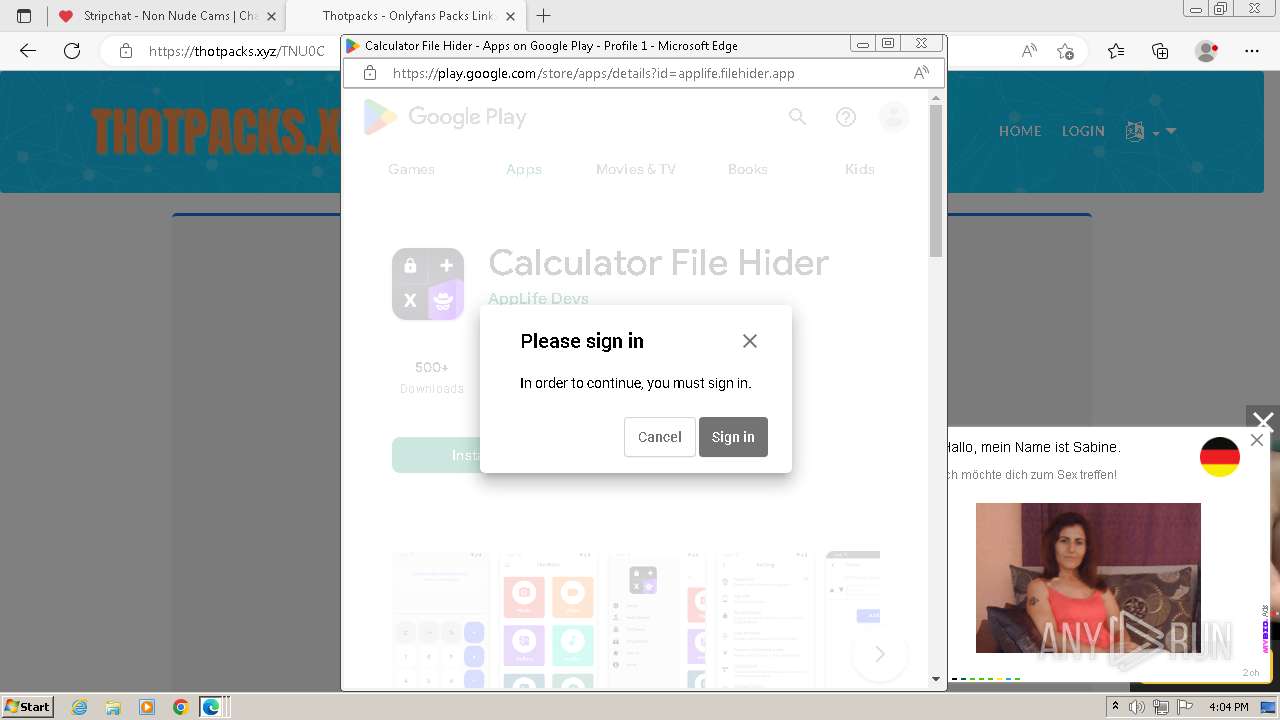This screenshot has height=720, width=1280.
Task: Close the Stripchat tab
Action: [x=271, y=16]
